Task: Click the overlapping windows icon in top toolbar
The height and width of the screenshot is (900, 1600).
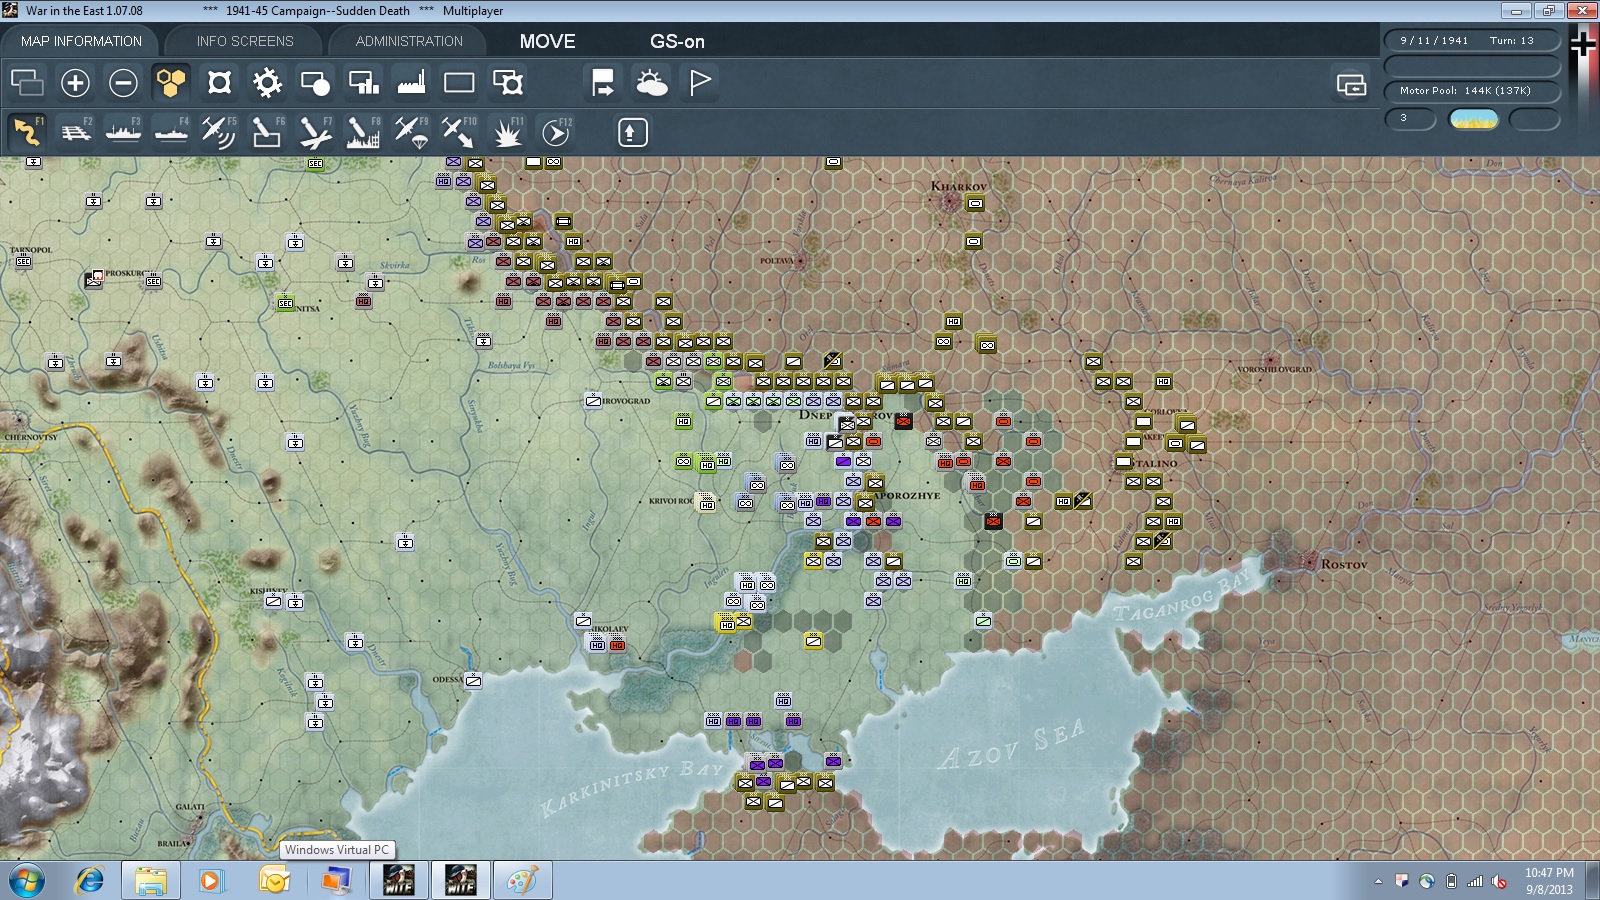Action: (x=27, y=83)
